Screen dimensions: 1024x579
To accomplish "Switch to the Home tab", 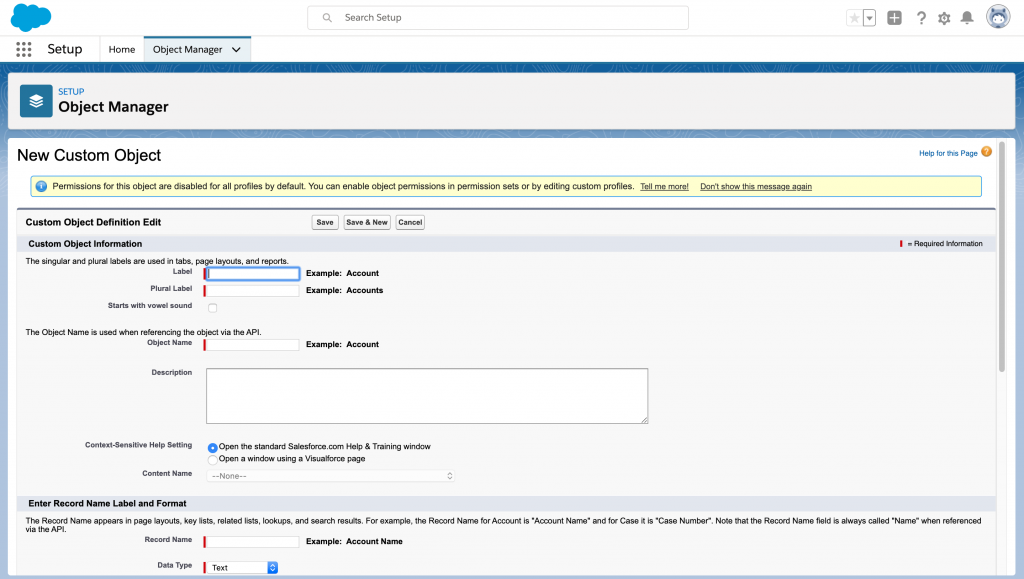I will pos(122,49).
